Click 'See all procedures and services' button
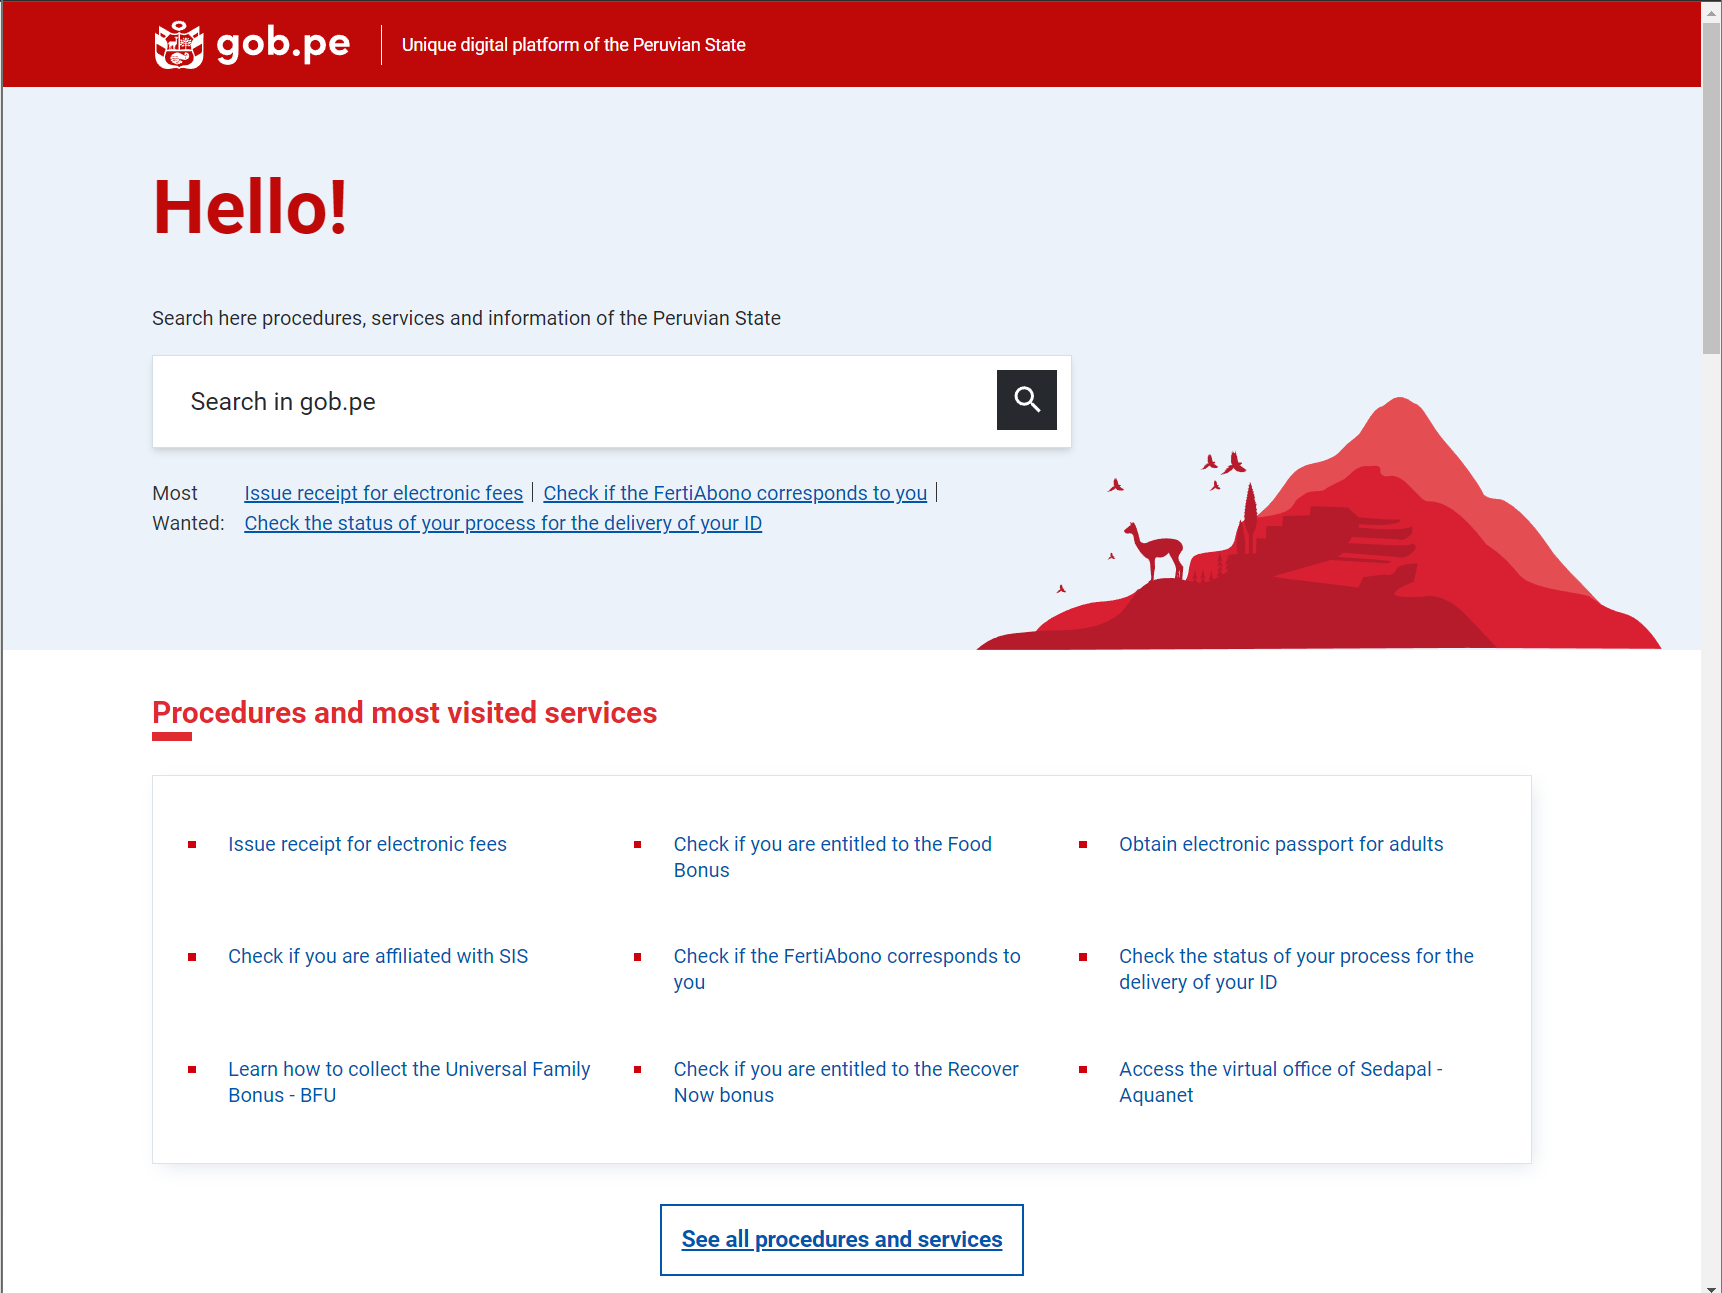1722x1293 pixels. click(842, 1240)
